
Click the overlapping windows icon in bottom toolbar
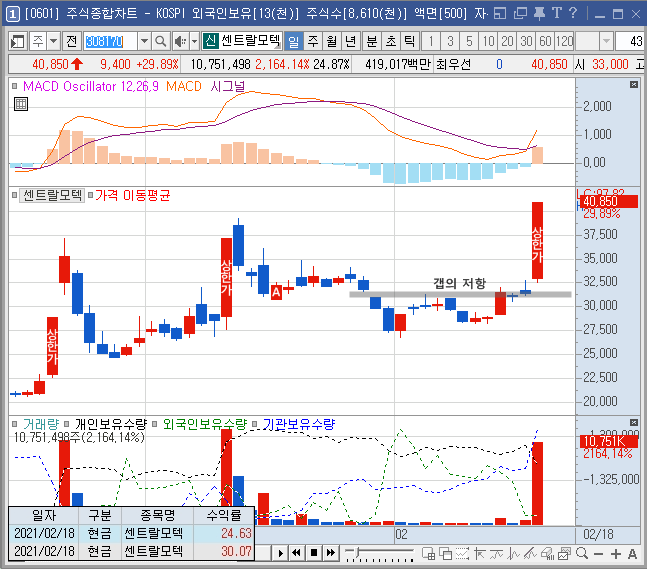446,554
